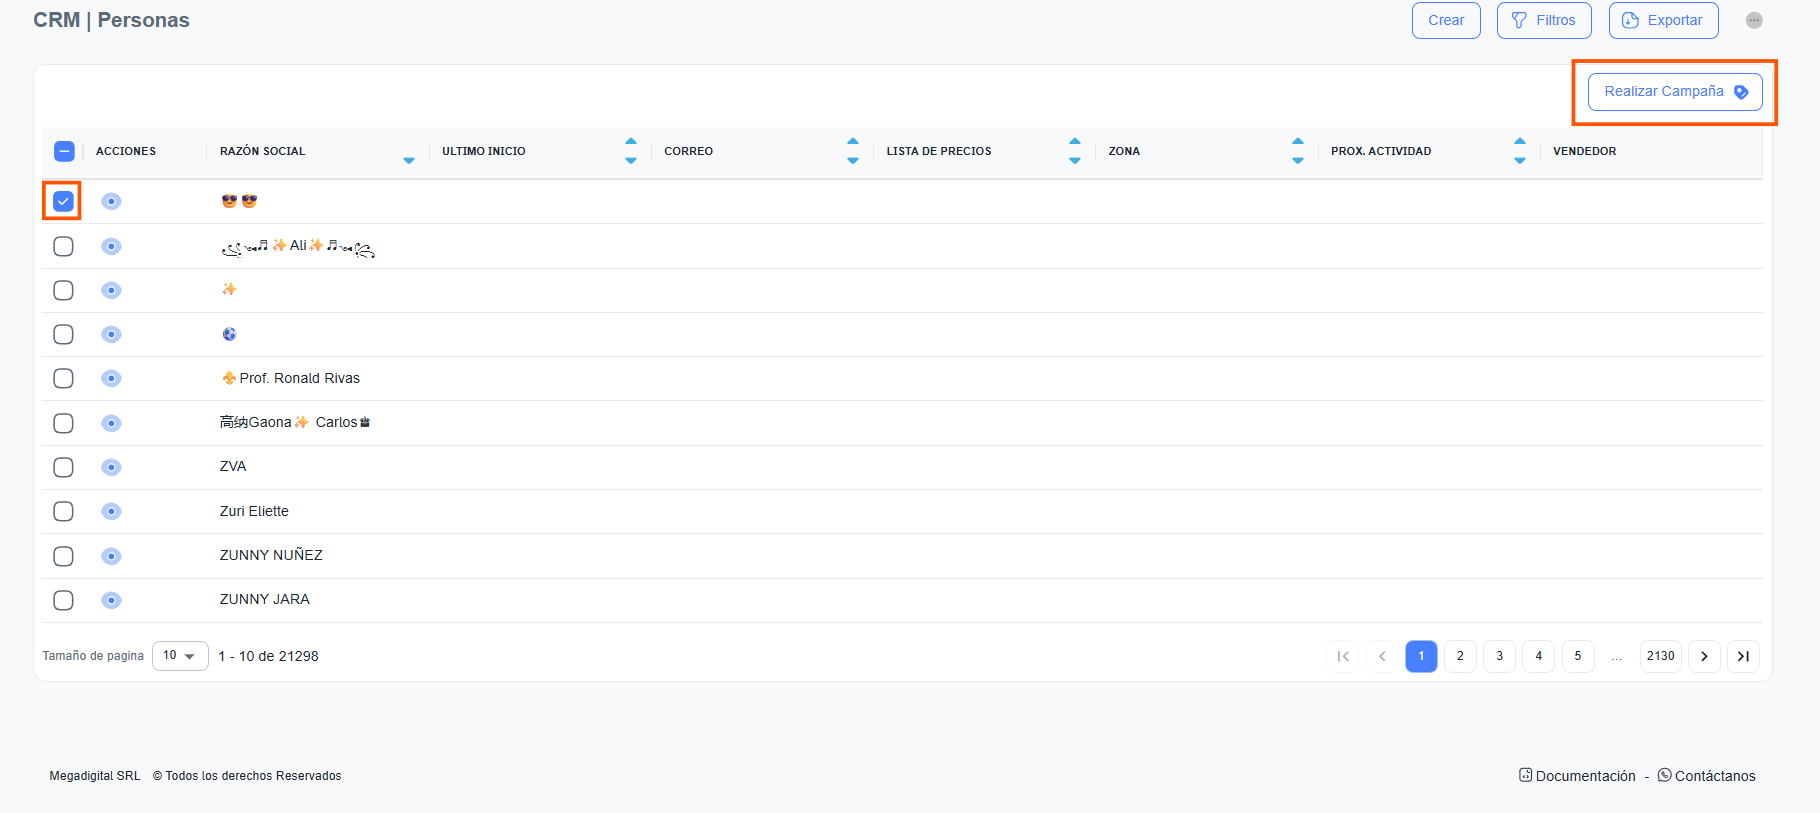Click the eye icon on ZVA row
The height and width of the screenshot is (813, 1820).
tap(111, 467)
